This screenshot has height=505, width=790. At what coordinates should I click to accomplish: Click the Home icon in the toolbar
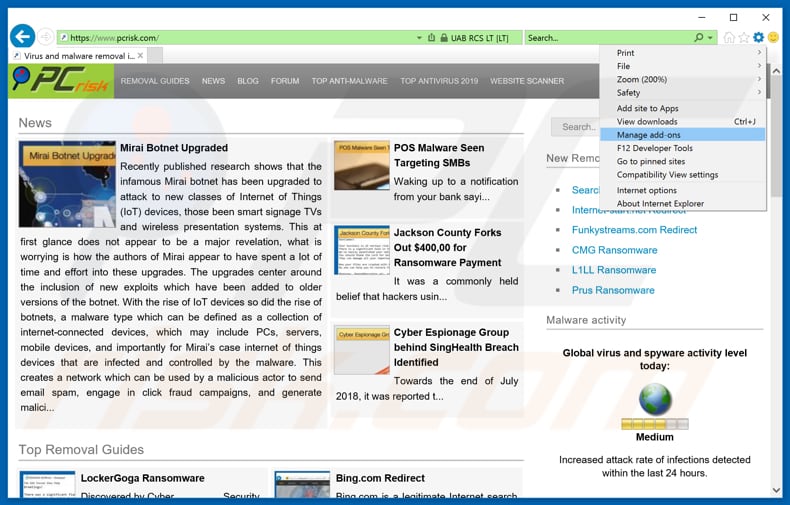[x=729, y=37]
